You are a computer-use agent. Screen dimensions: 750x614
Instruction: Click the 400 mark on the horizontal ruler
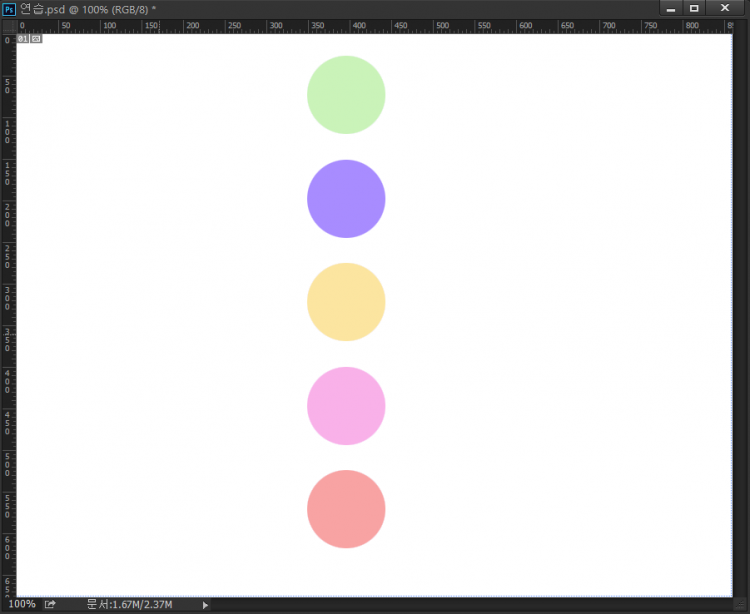(359, 25)
